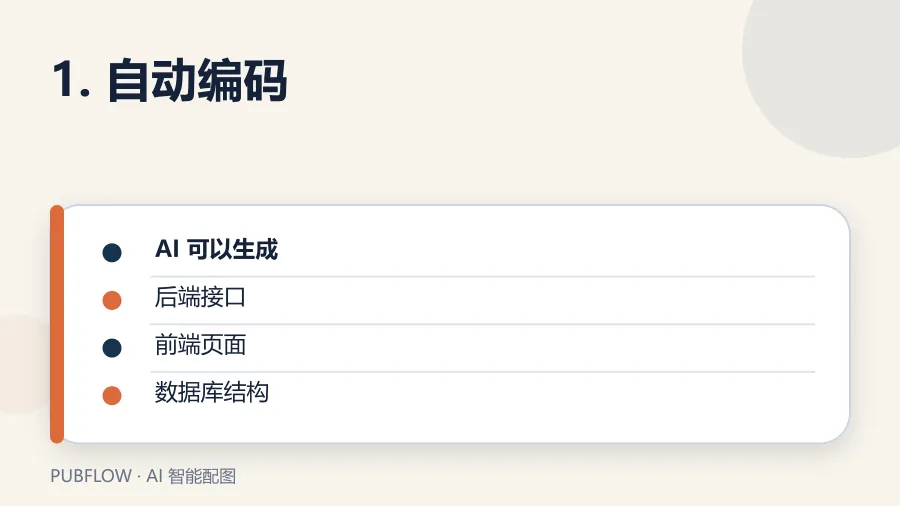Click the orange bullet beside 后端接口
This screenshot has height=506, width=900.
click(112, 300)
